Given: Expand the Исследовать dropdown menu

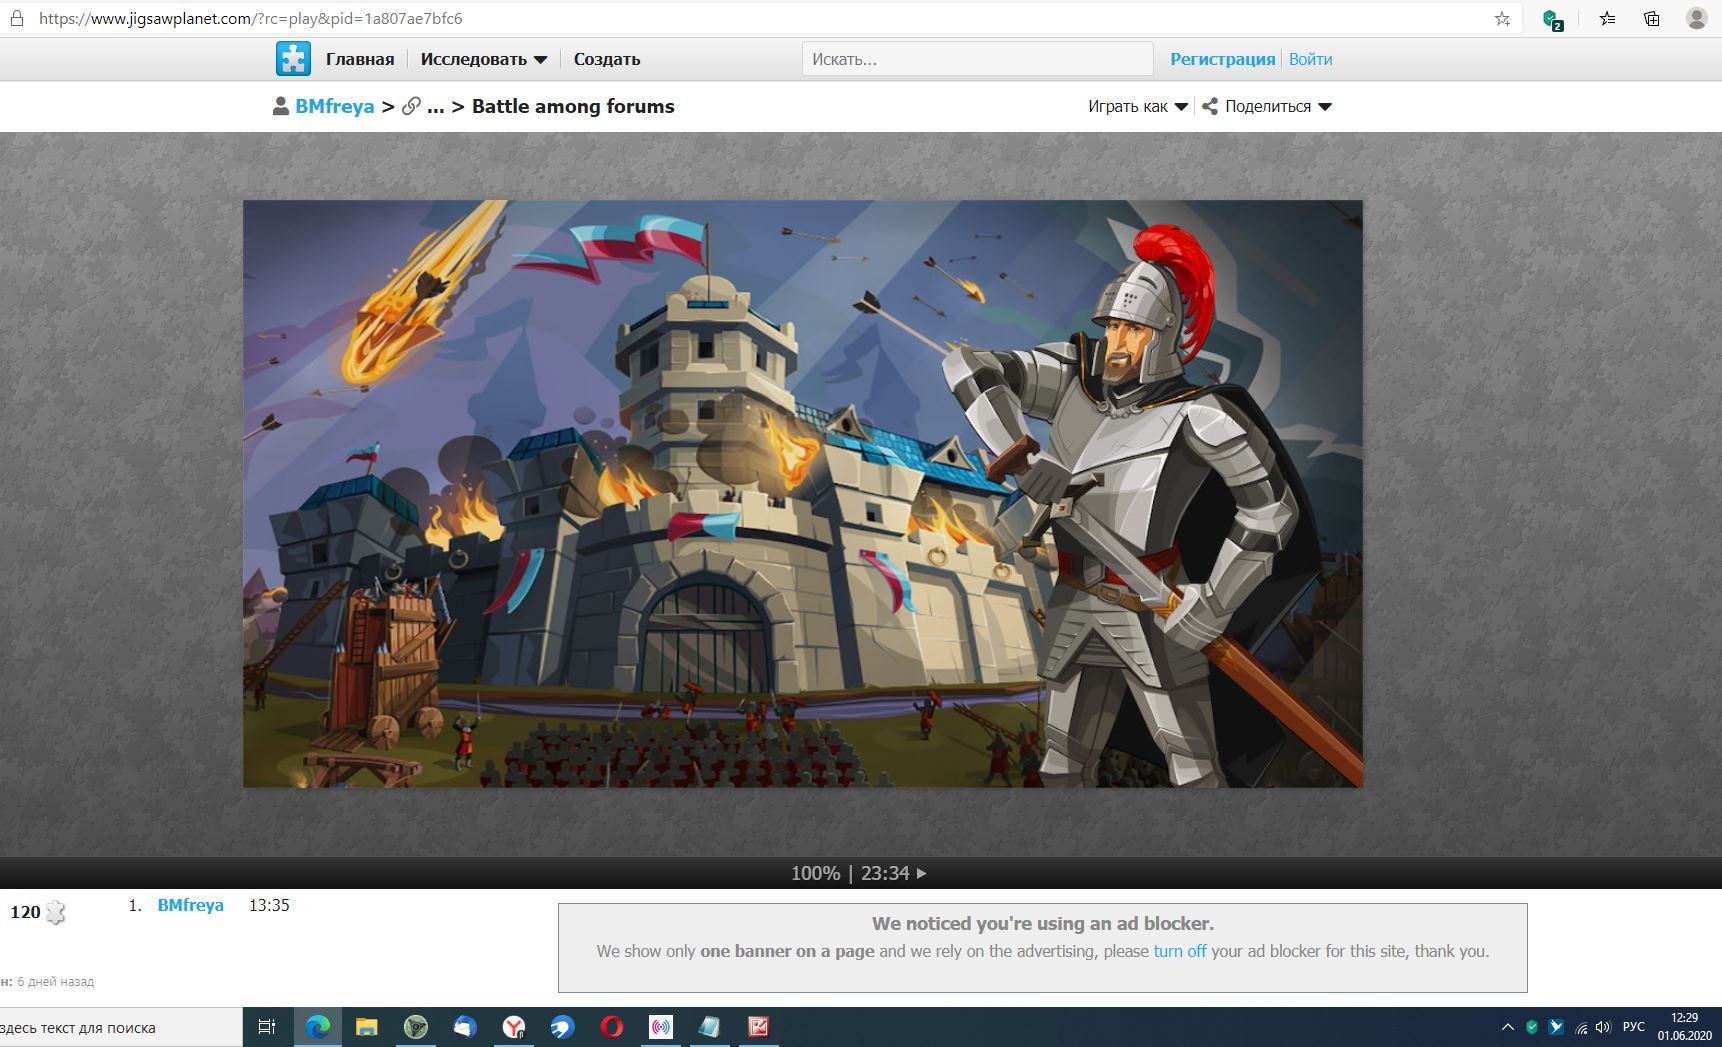Looking at the screenshot, I should [x=484, y=59].
